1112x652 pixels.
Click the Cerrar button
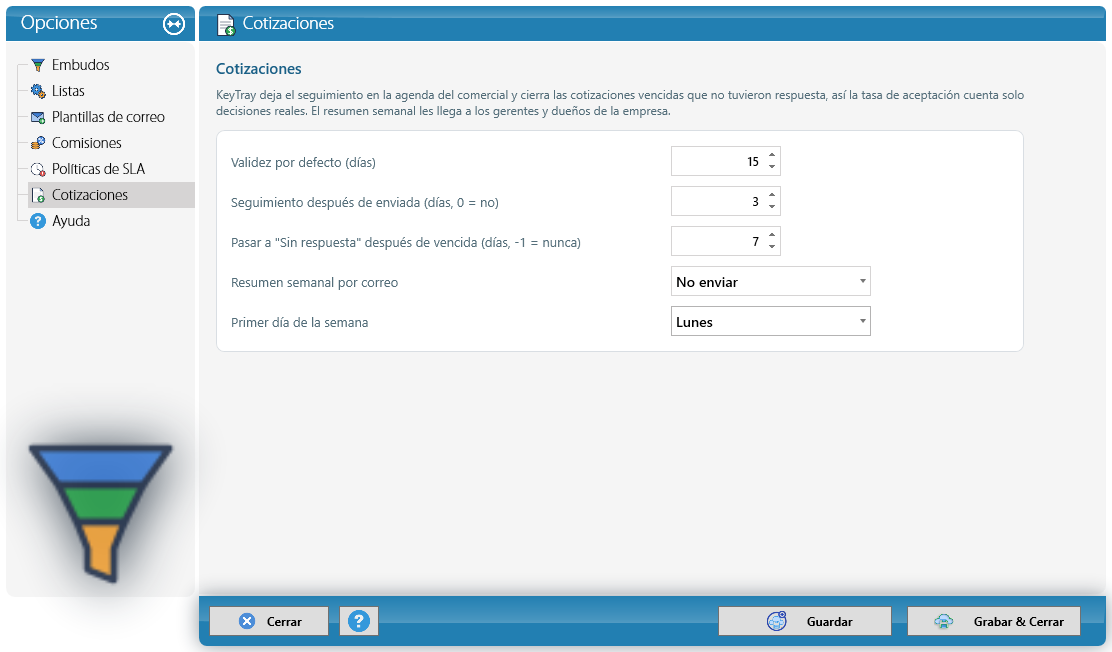click(x=269, y=621)
